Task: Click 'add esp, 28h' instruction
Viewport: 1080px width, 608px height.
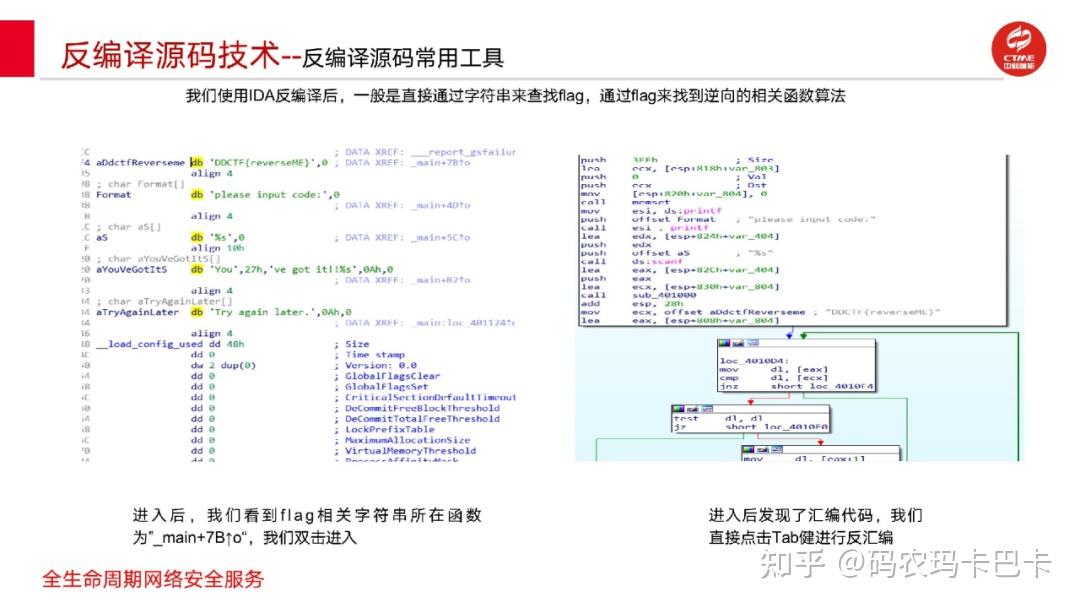Action: point(632,304)
